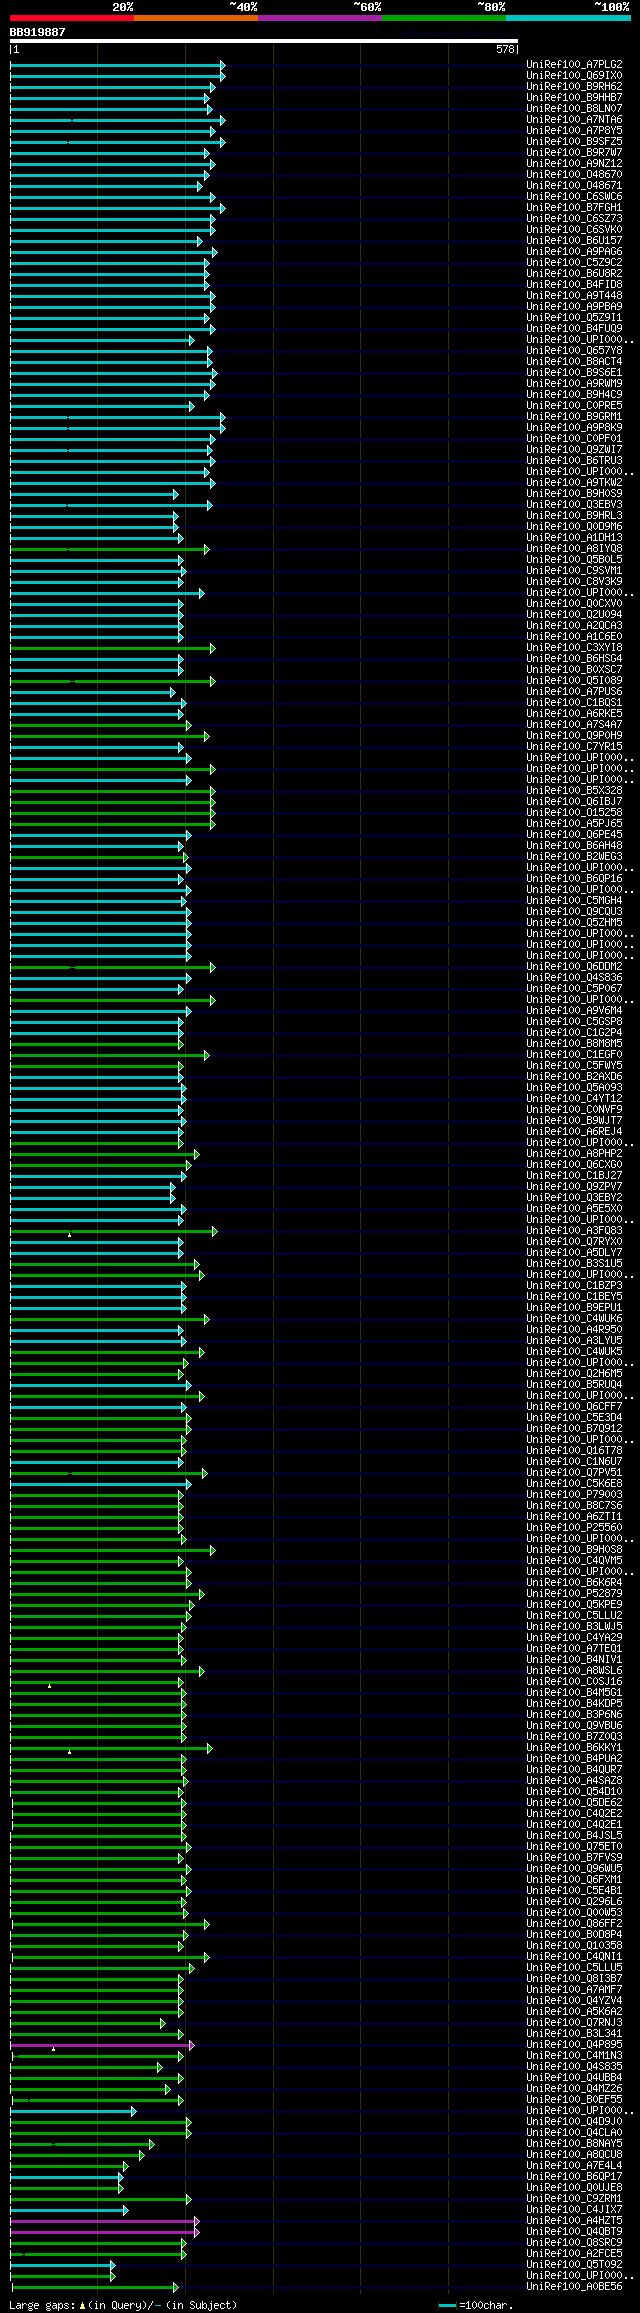Select the UniRef100_B8NAY5 label

pos(574,2144)
